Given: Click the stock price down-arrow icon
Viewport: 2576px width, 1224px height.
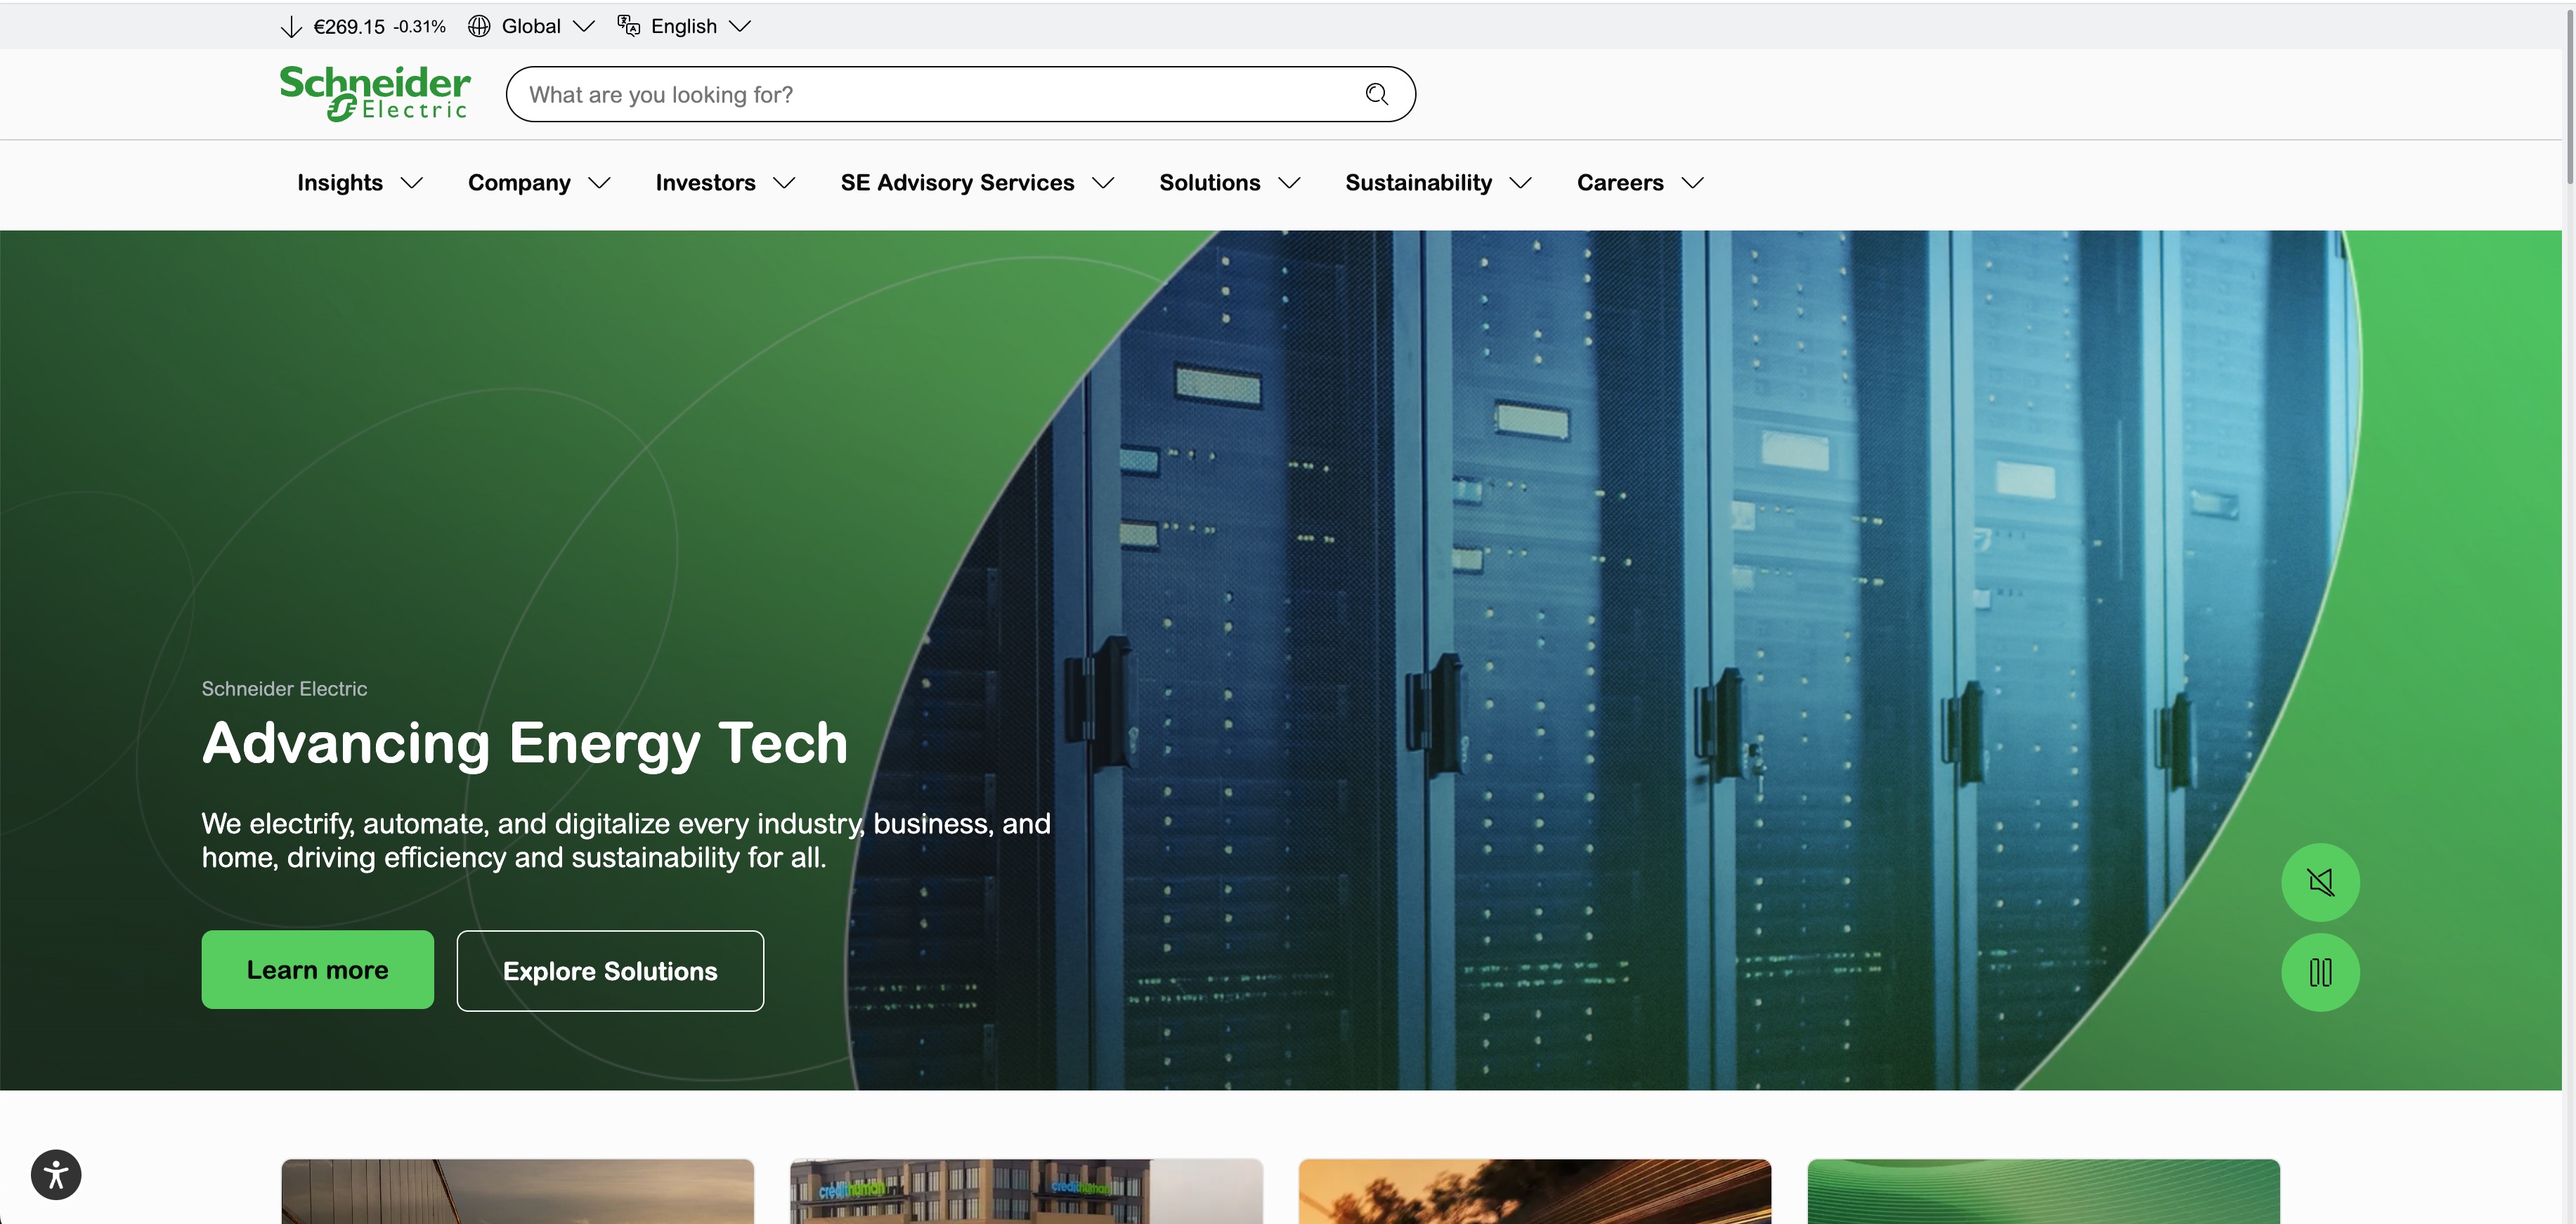Looking at the screenshot, I should click(x=291, y=27).
